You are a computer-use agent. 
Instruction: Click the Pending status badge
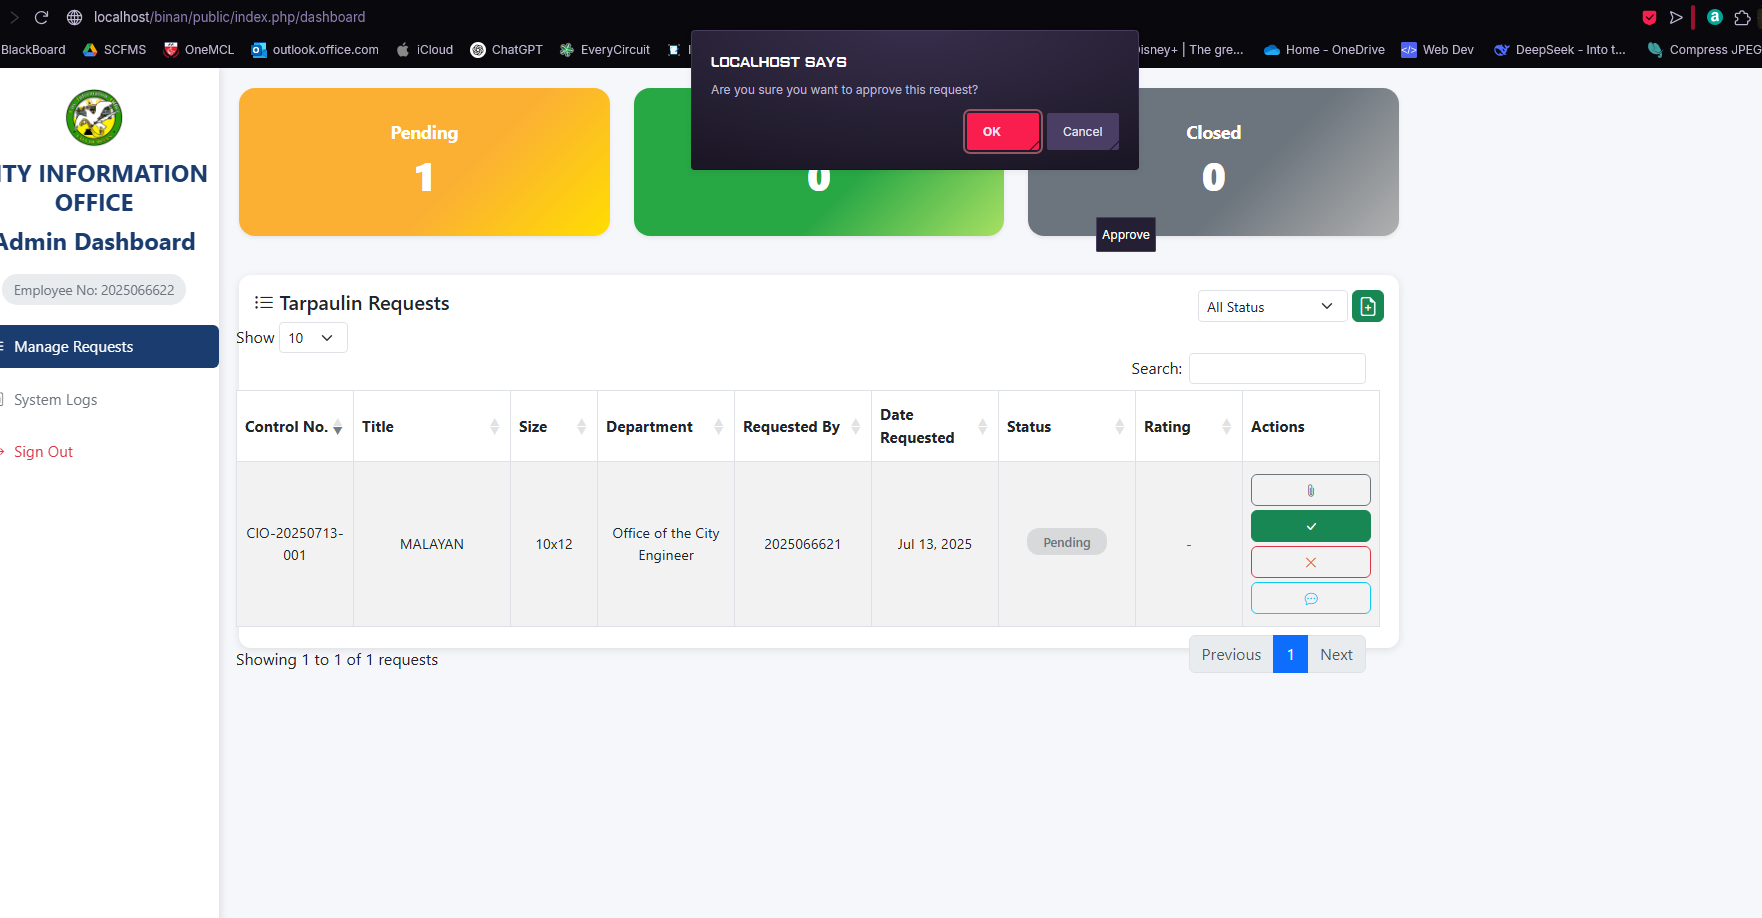(x=1067, y=542)
